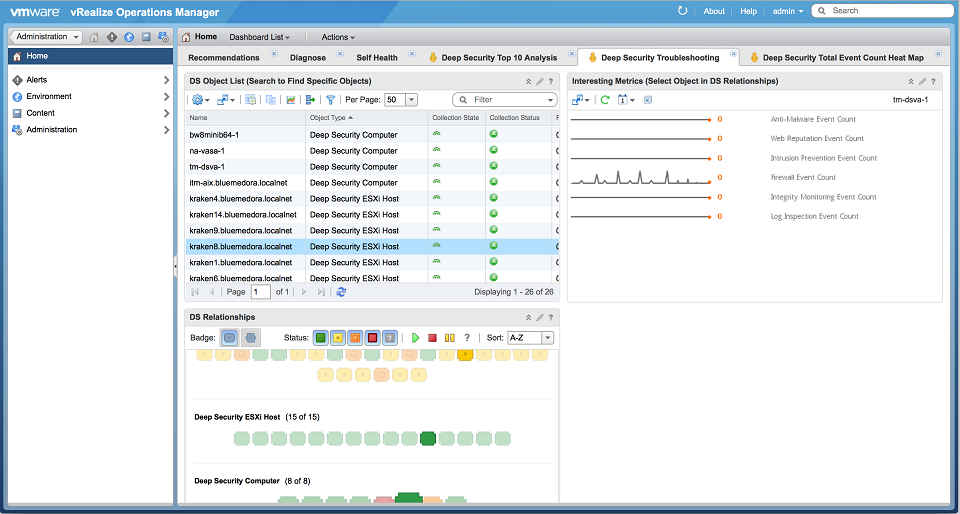Open the Per Page dropdown
The image size is (960, 514).
[x=411, y=100]
